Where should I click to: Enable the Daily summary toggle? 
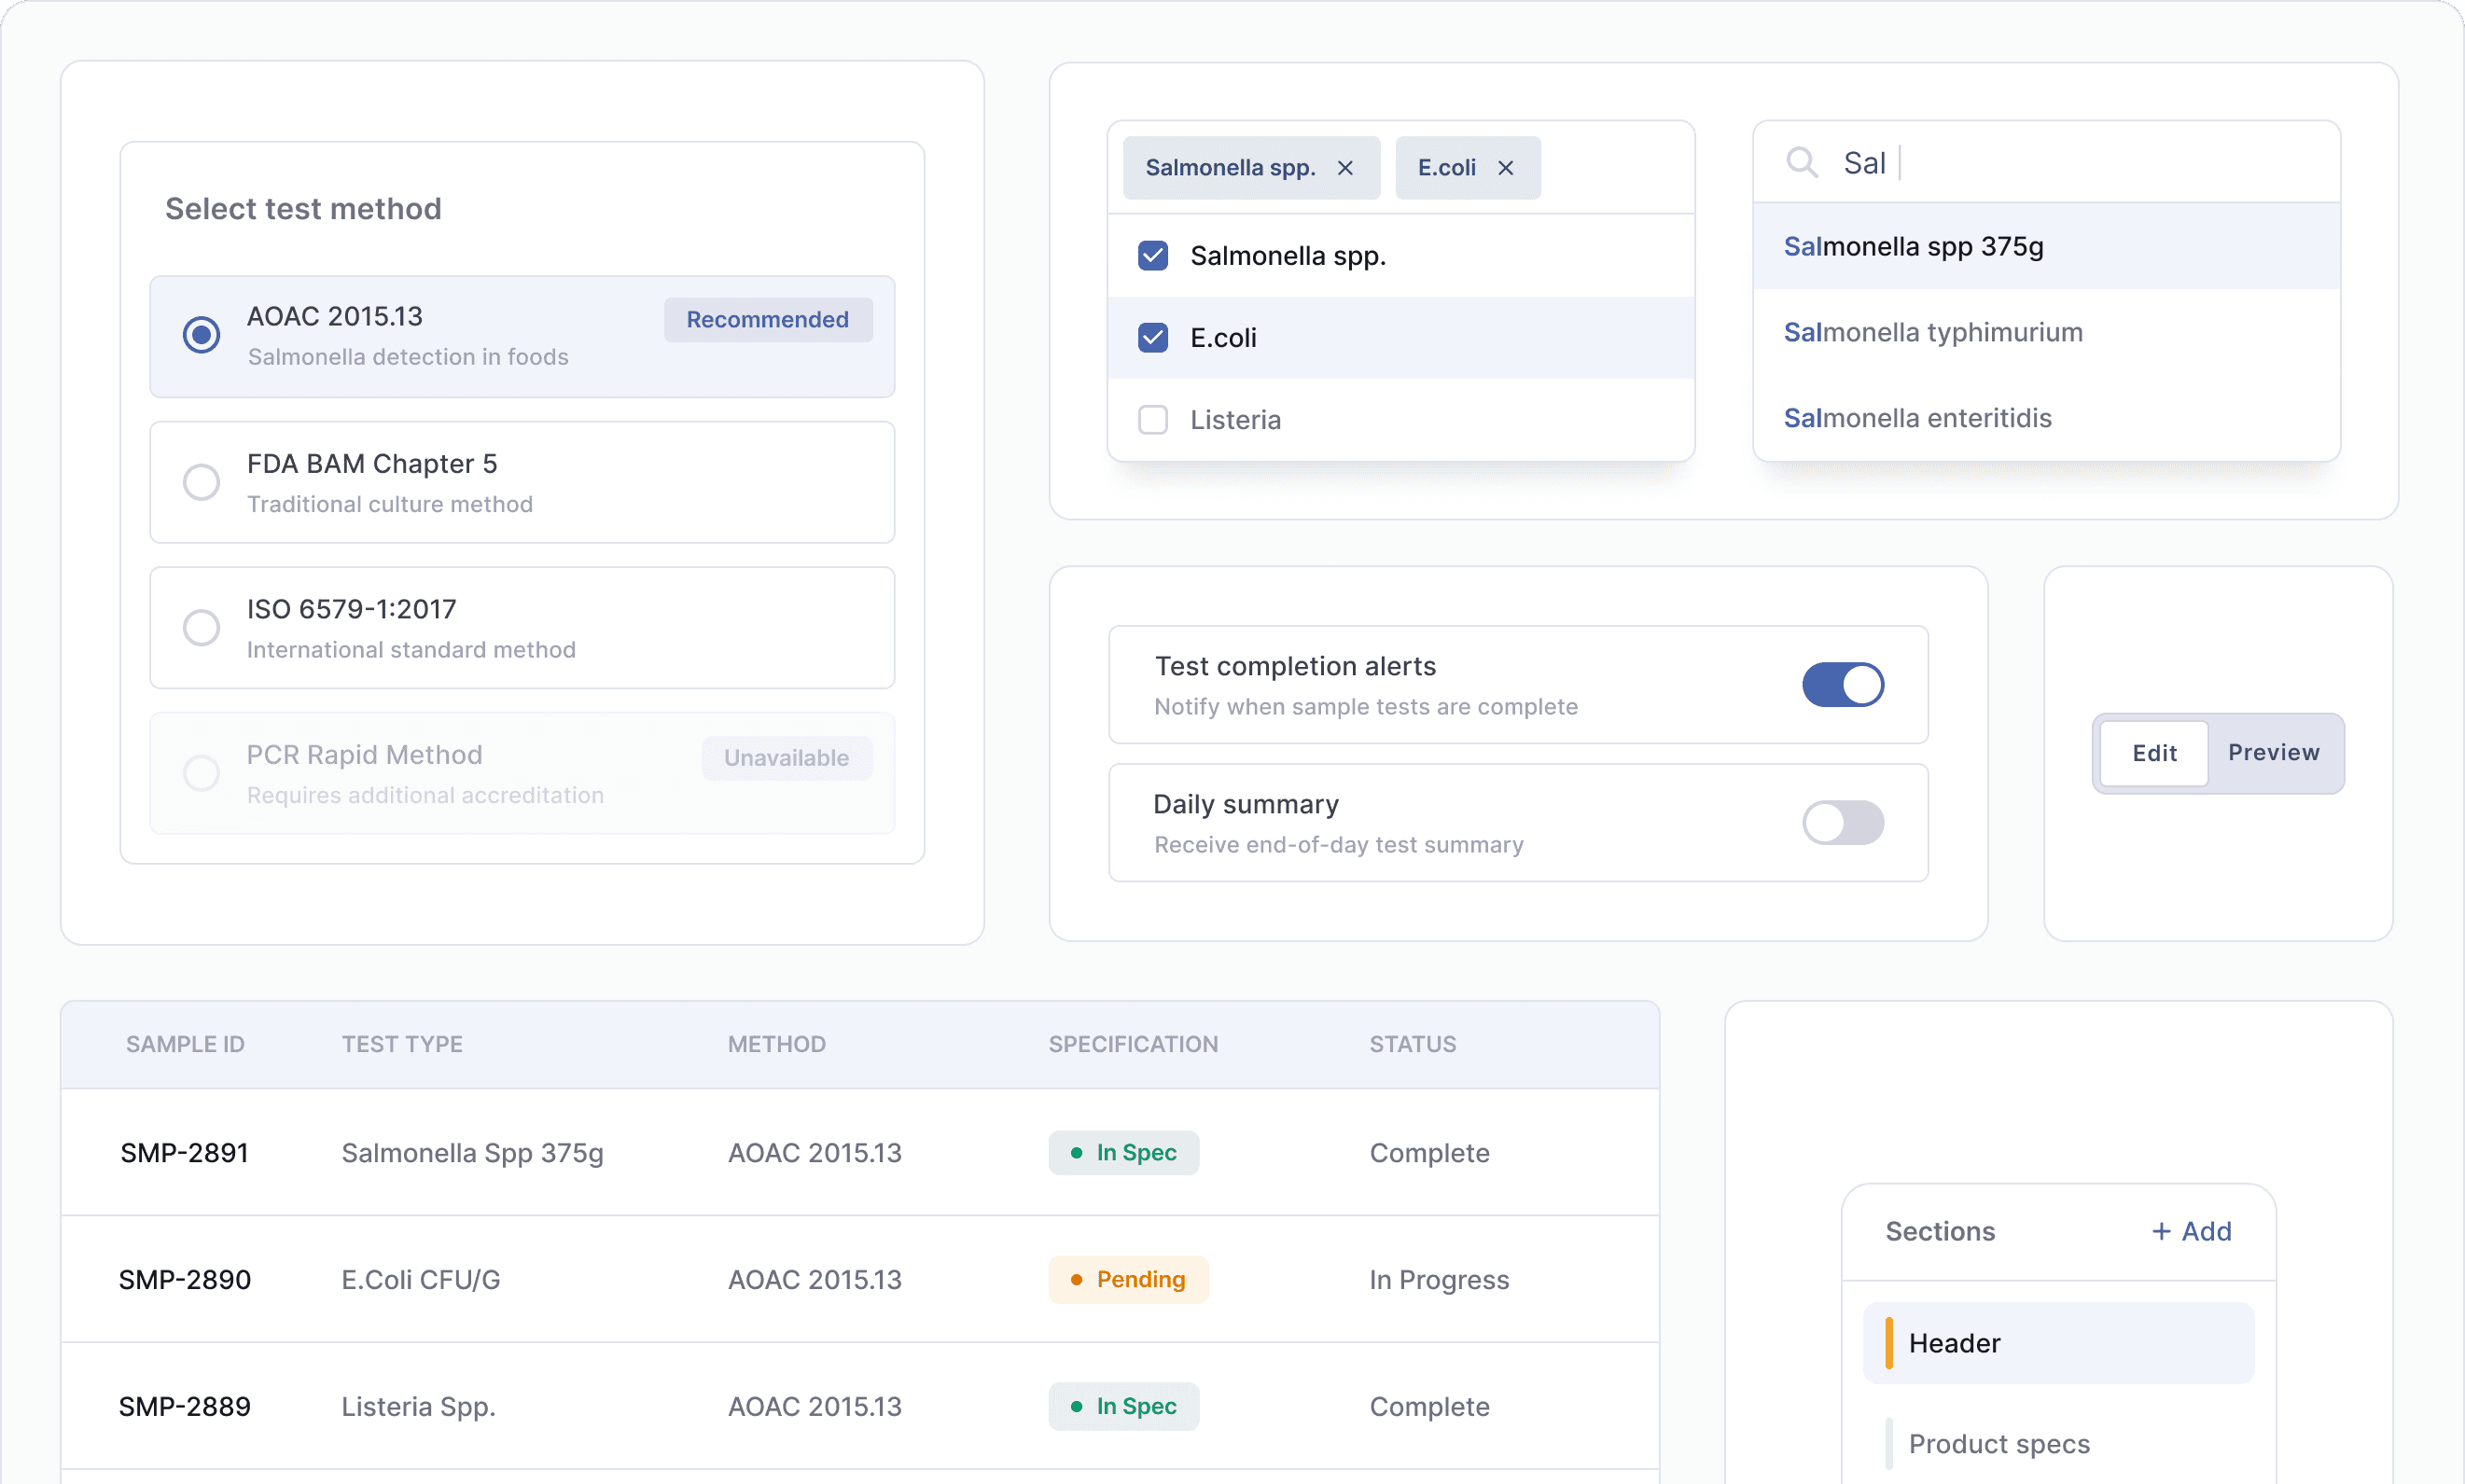click(x=1842, y=823)
